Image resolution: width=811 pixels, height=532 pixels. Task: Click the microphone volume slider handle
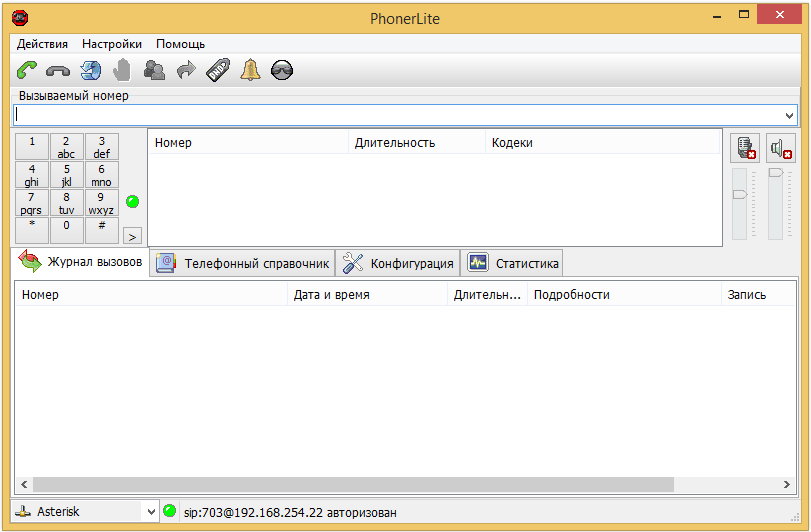click(x=740, y=194)
